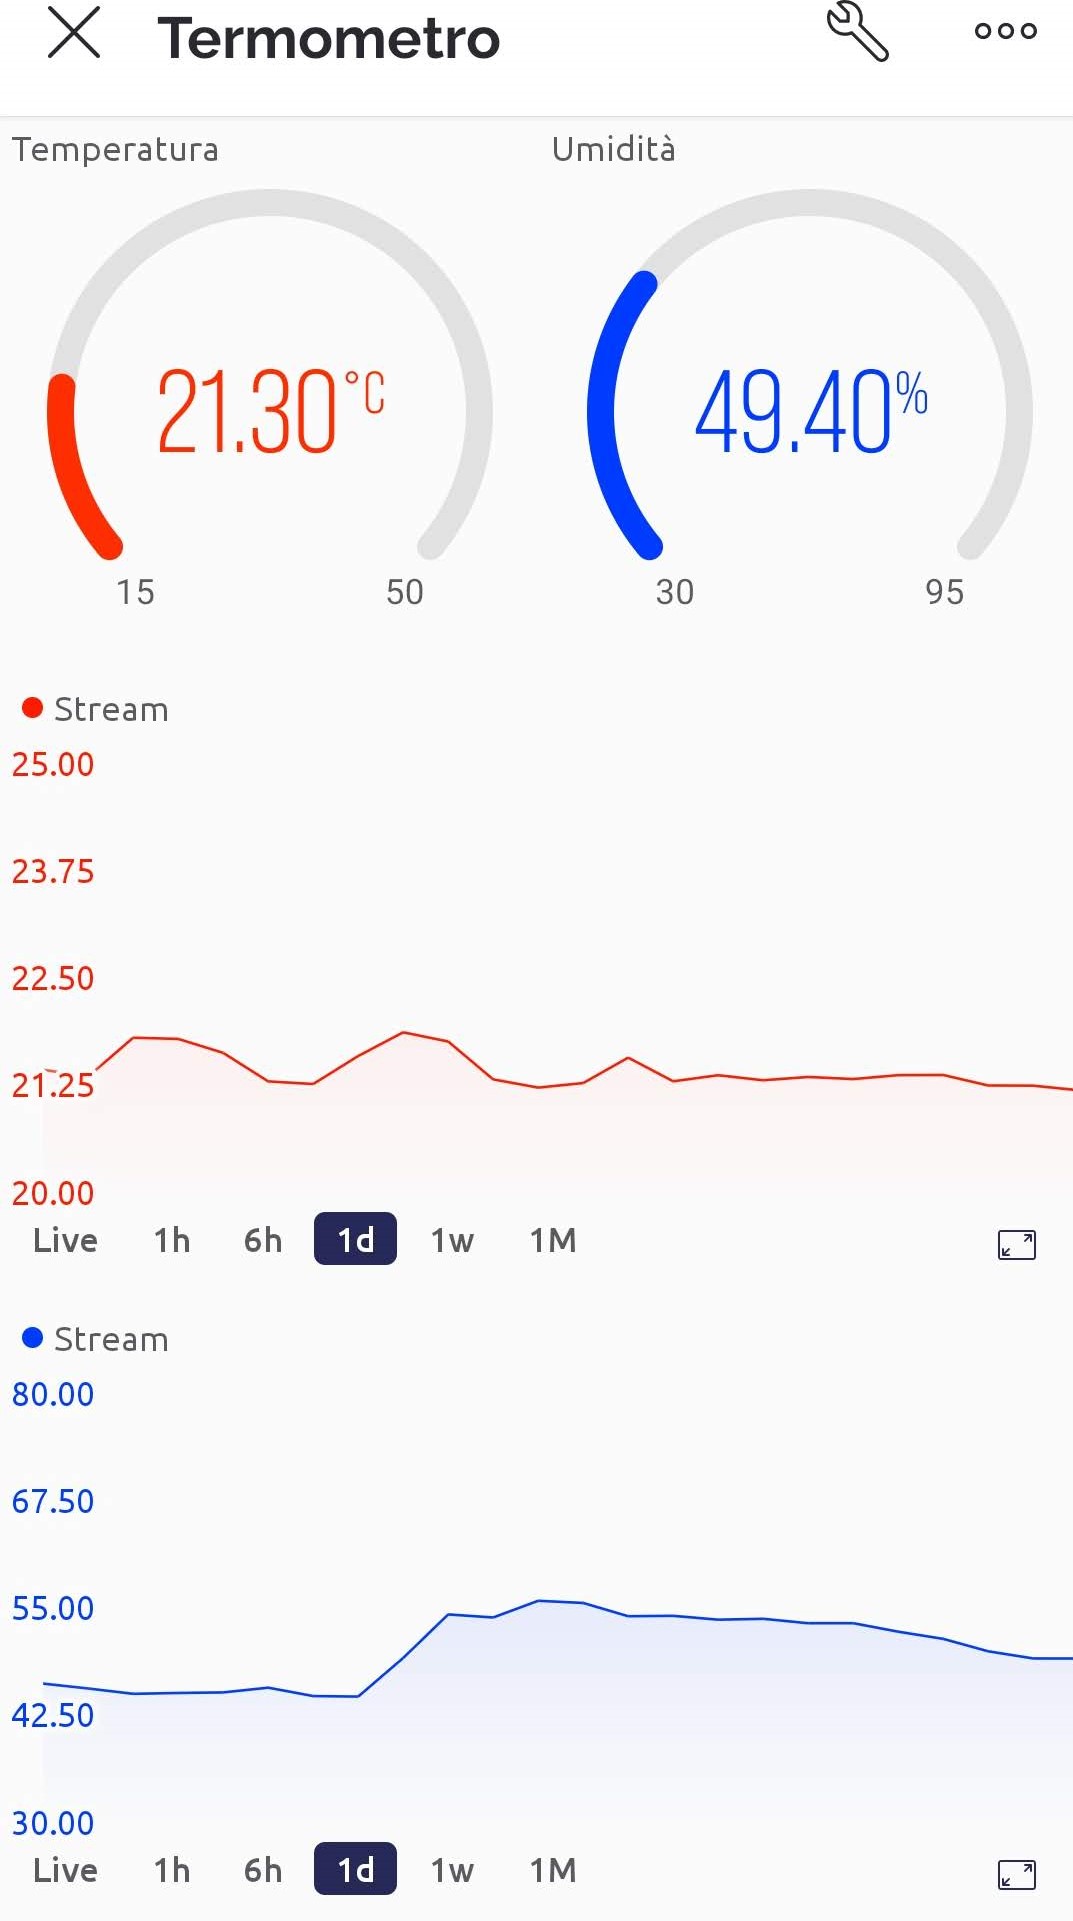Show 1w range on humidity chart
Screen dimensions: 1073x1921
[452, 1870]
